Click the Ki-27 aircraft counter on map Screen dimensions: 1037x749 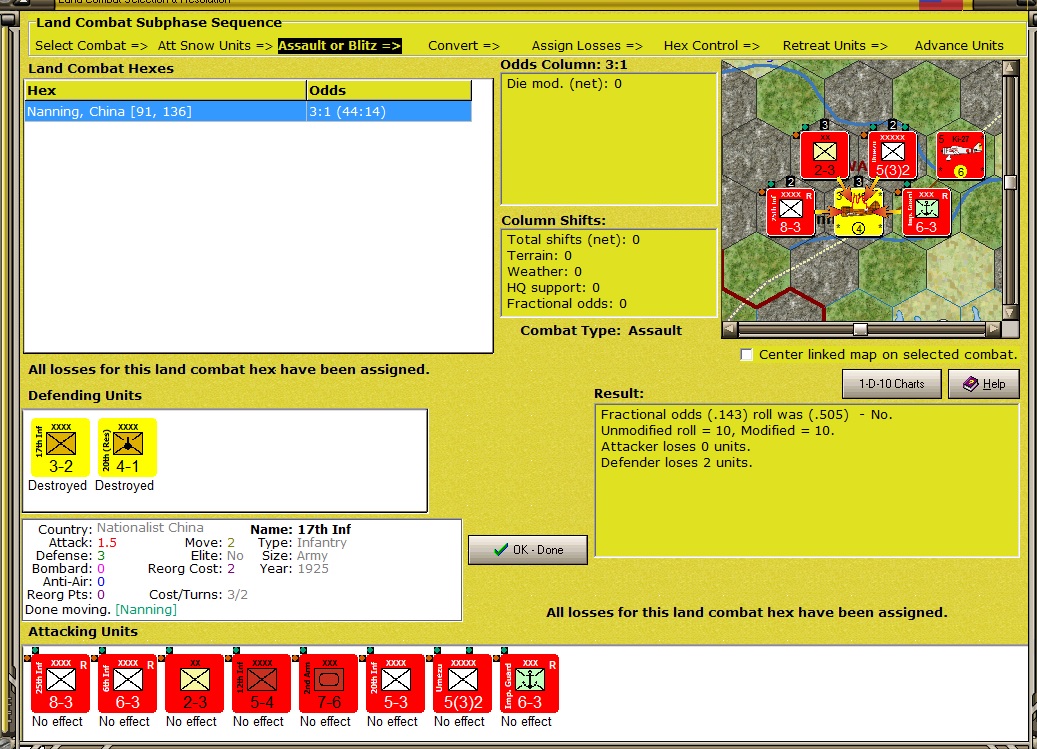(960, 155)
